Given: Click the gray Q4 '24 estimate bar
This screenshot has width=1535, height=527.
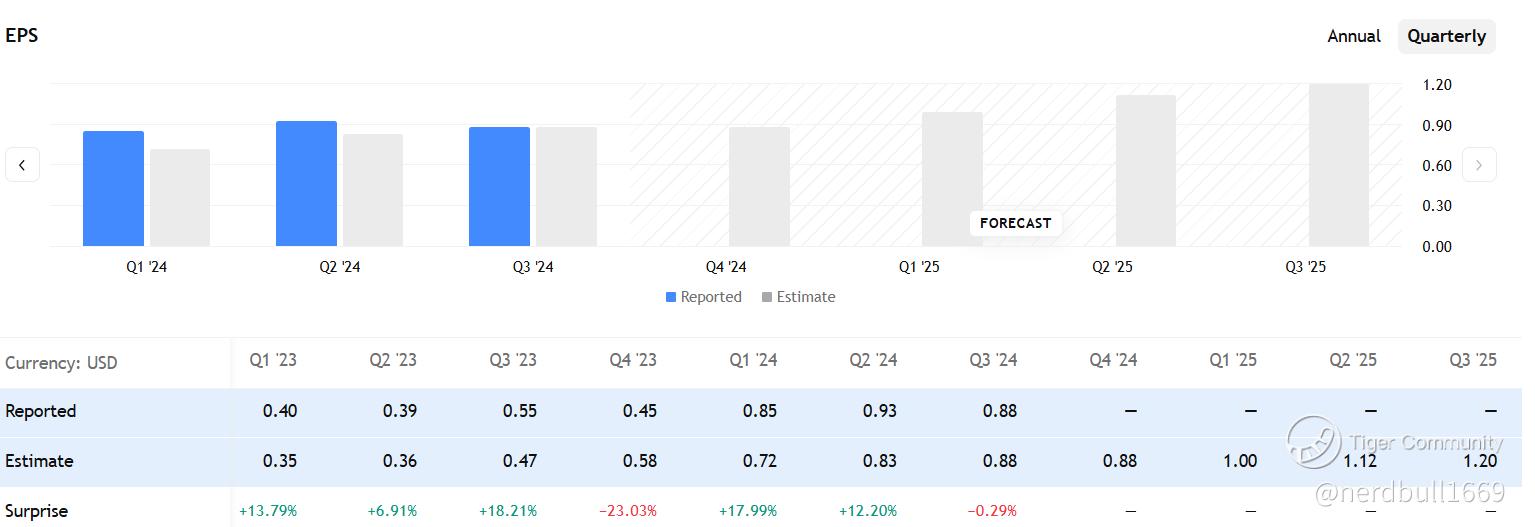Looking at the screenshot, I should click(759, 187).
